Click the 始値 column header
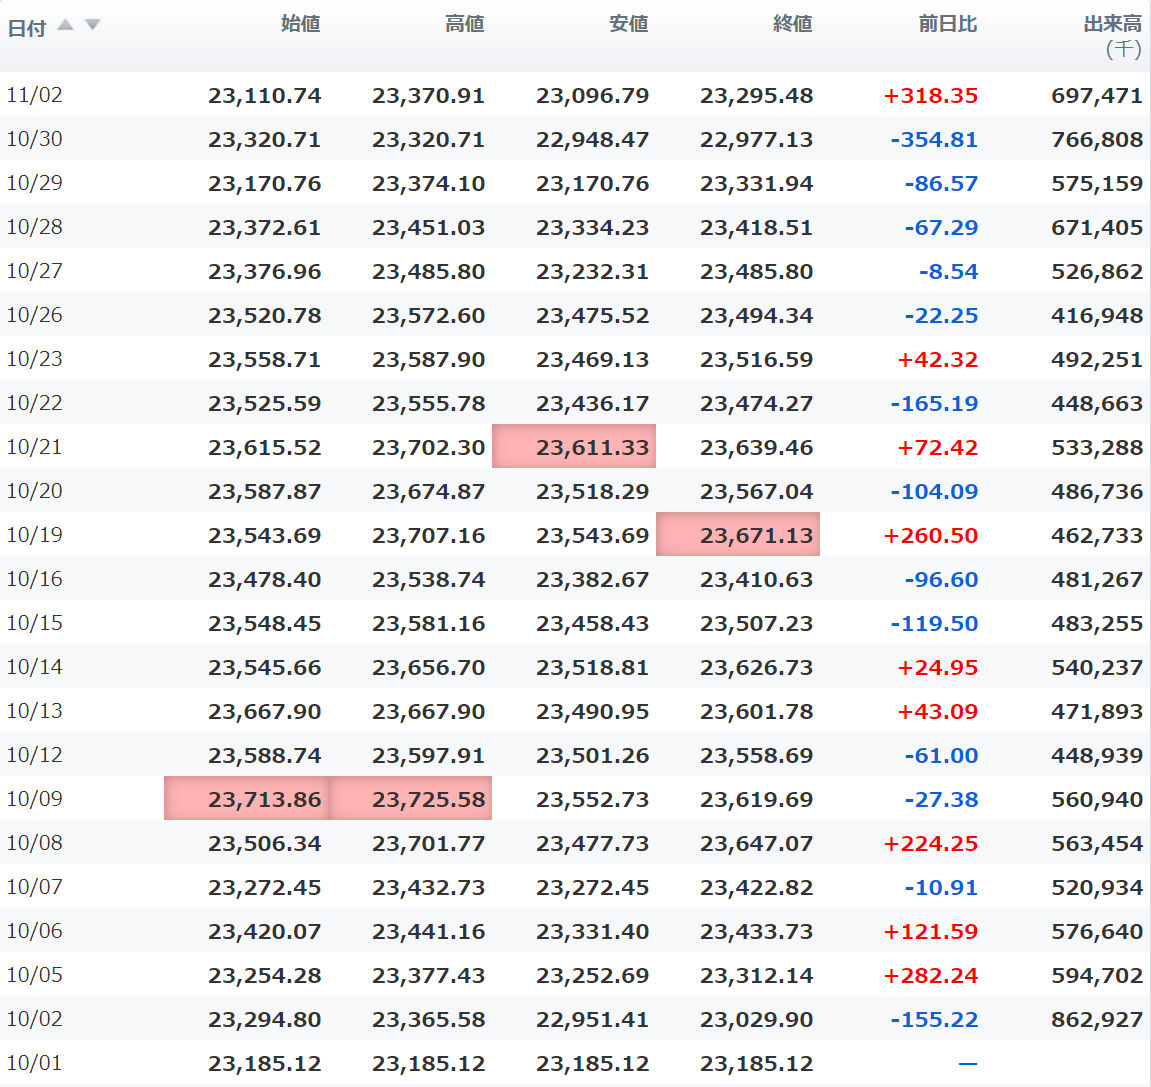Viewport: 1151px width, 1087px height. 300,24
